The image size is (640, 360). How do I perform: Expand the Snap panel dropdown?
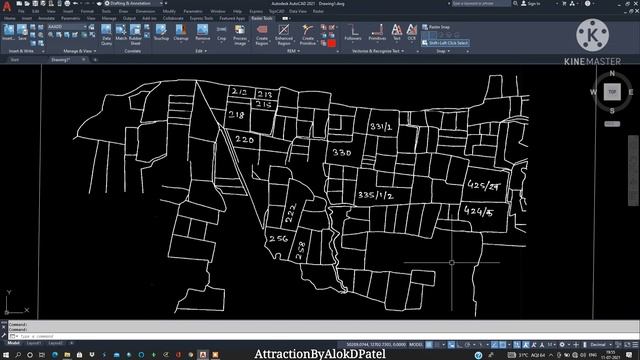(x=443, y=51)
